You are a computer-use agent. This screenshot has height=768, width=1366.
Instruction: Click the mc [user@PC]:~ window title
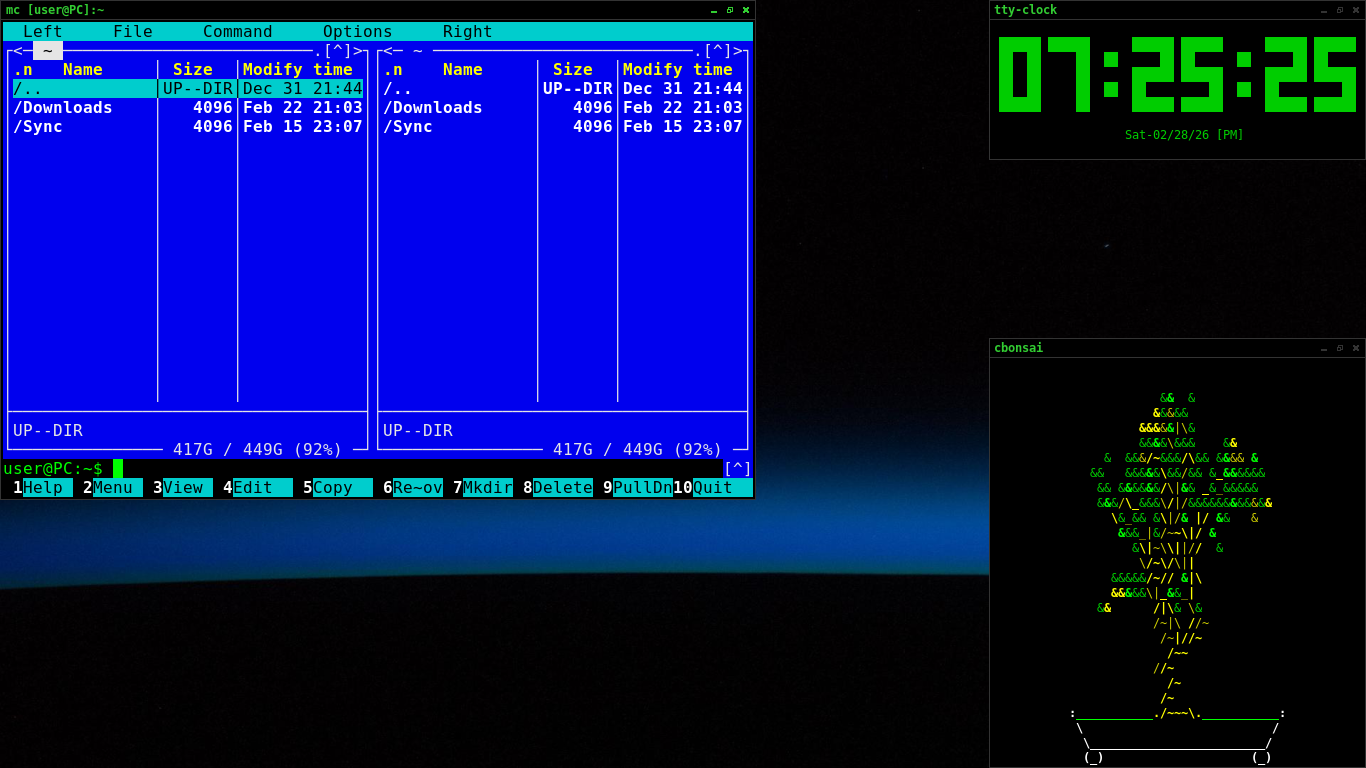click(x=55, y=10)
